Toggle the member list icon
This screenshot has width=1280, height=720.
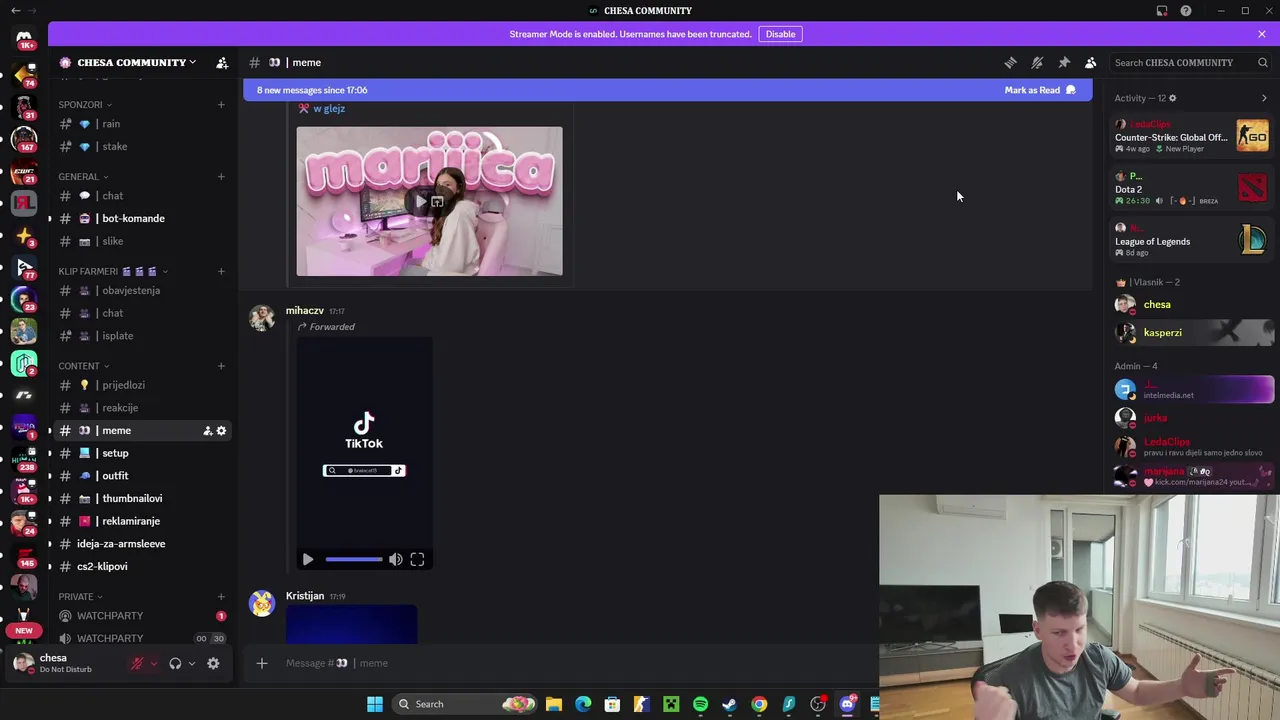coord(1091,62)
